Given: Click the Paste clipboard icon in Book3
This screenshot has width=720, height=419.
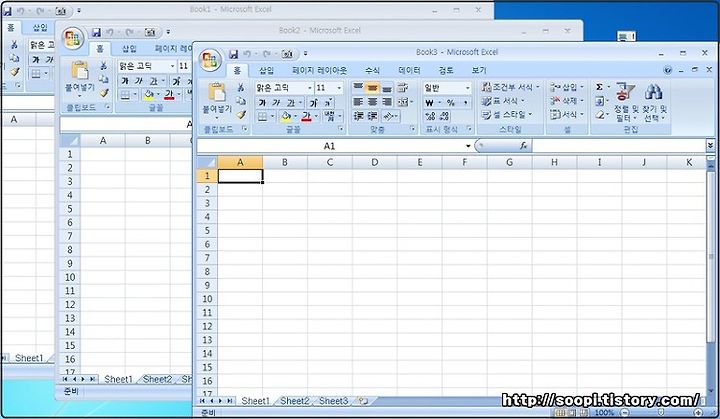Looking at the screenshot, I should click(217, 92).
